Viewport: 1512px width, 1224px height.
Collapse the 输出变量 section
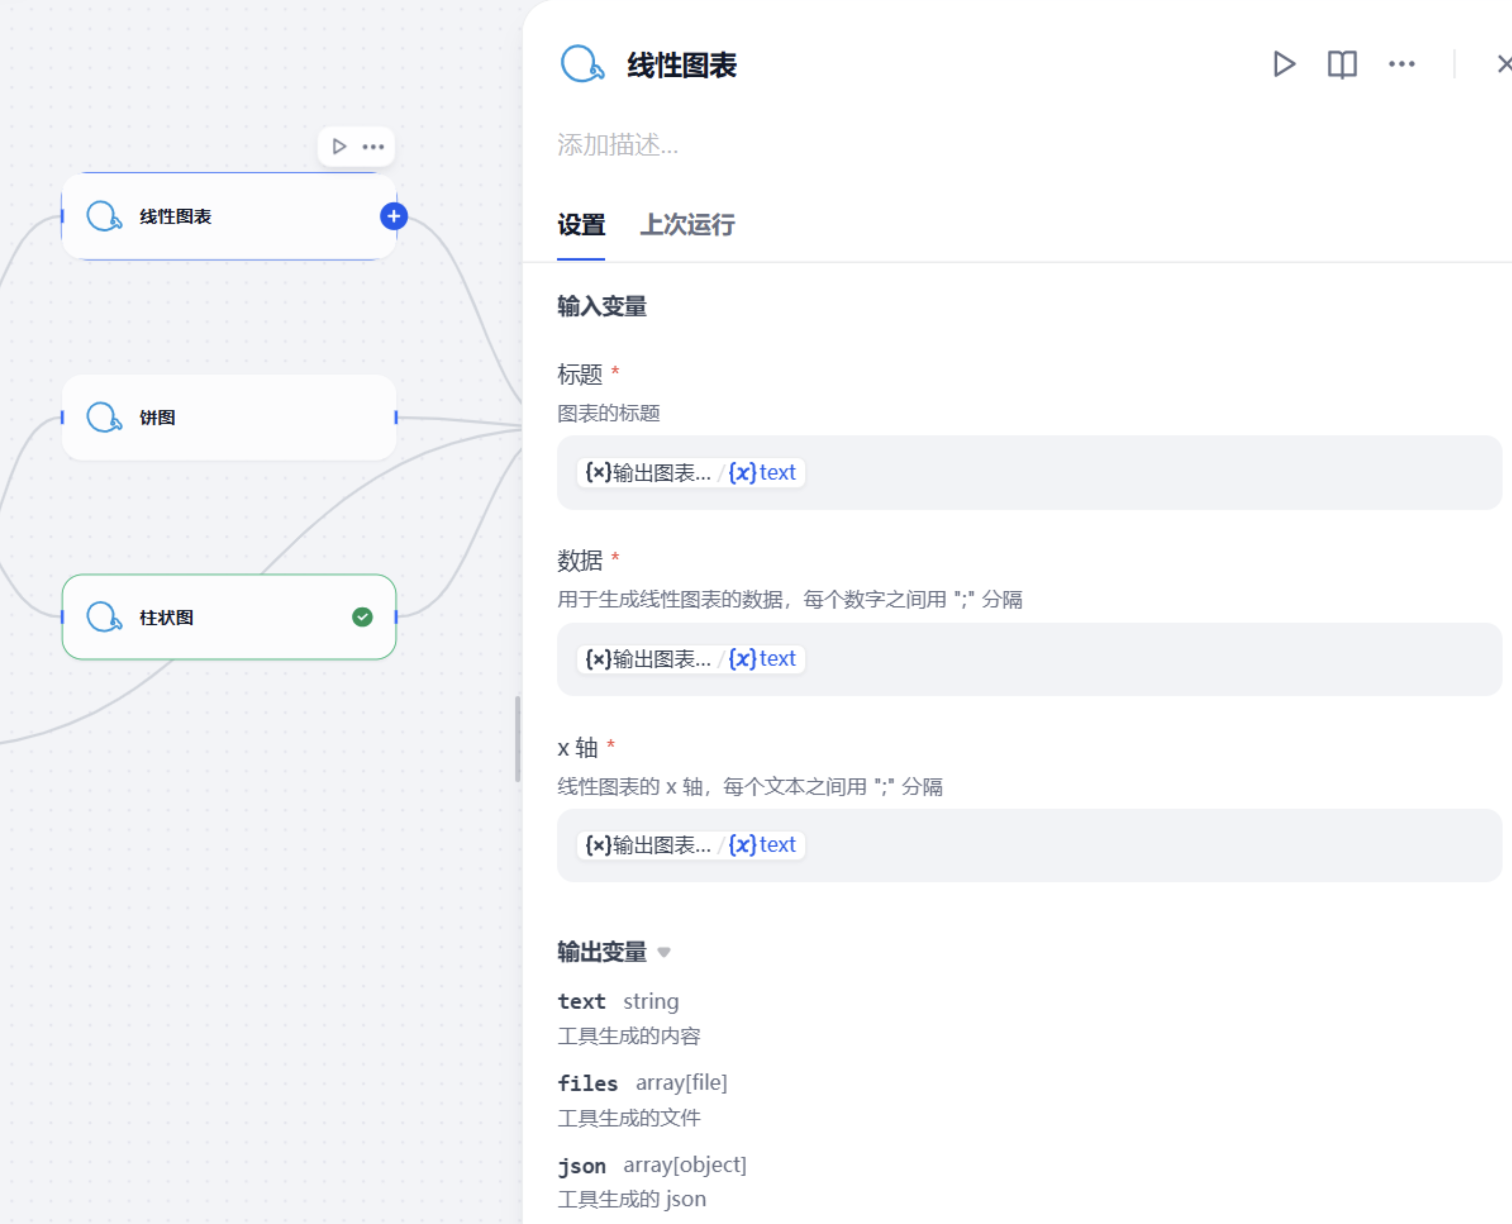tap(664, 952)
